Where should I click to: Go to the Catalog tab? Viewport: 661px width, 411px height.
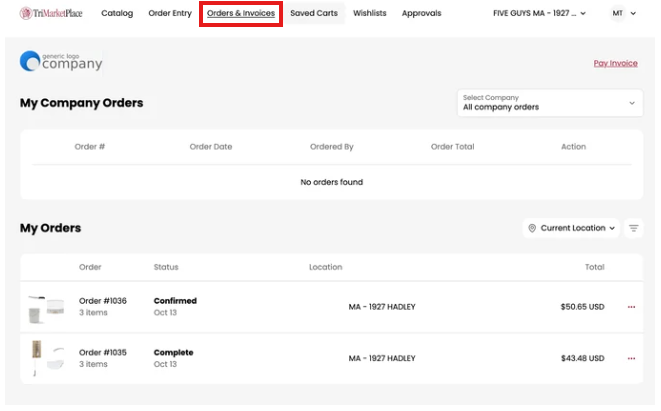click(117, 14)
